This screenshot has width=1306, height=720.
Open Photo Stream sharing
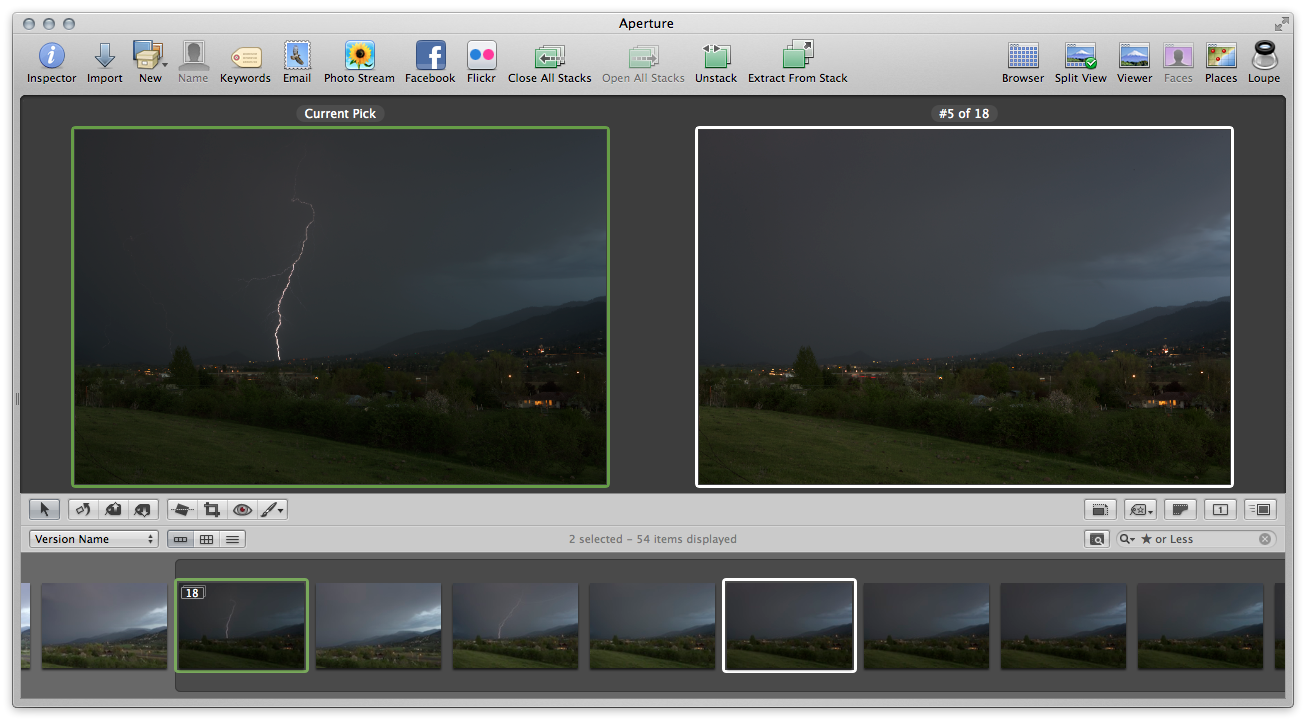tap(359, 62)
